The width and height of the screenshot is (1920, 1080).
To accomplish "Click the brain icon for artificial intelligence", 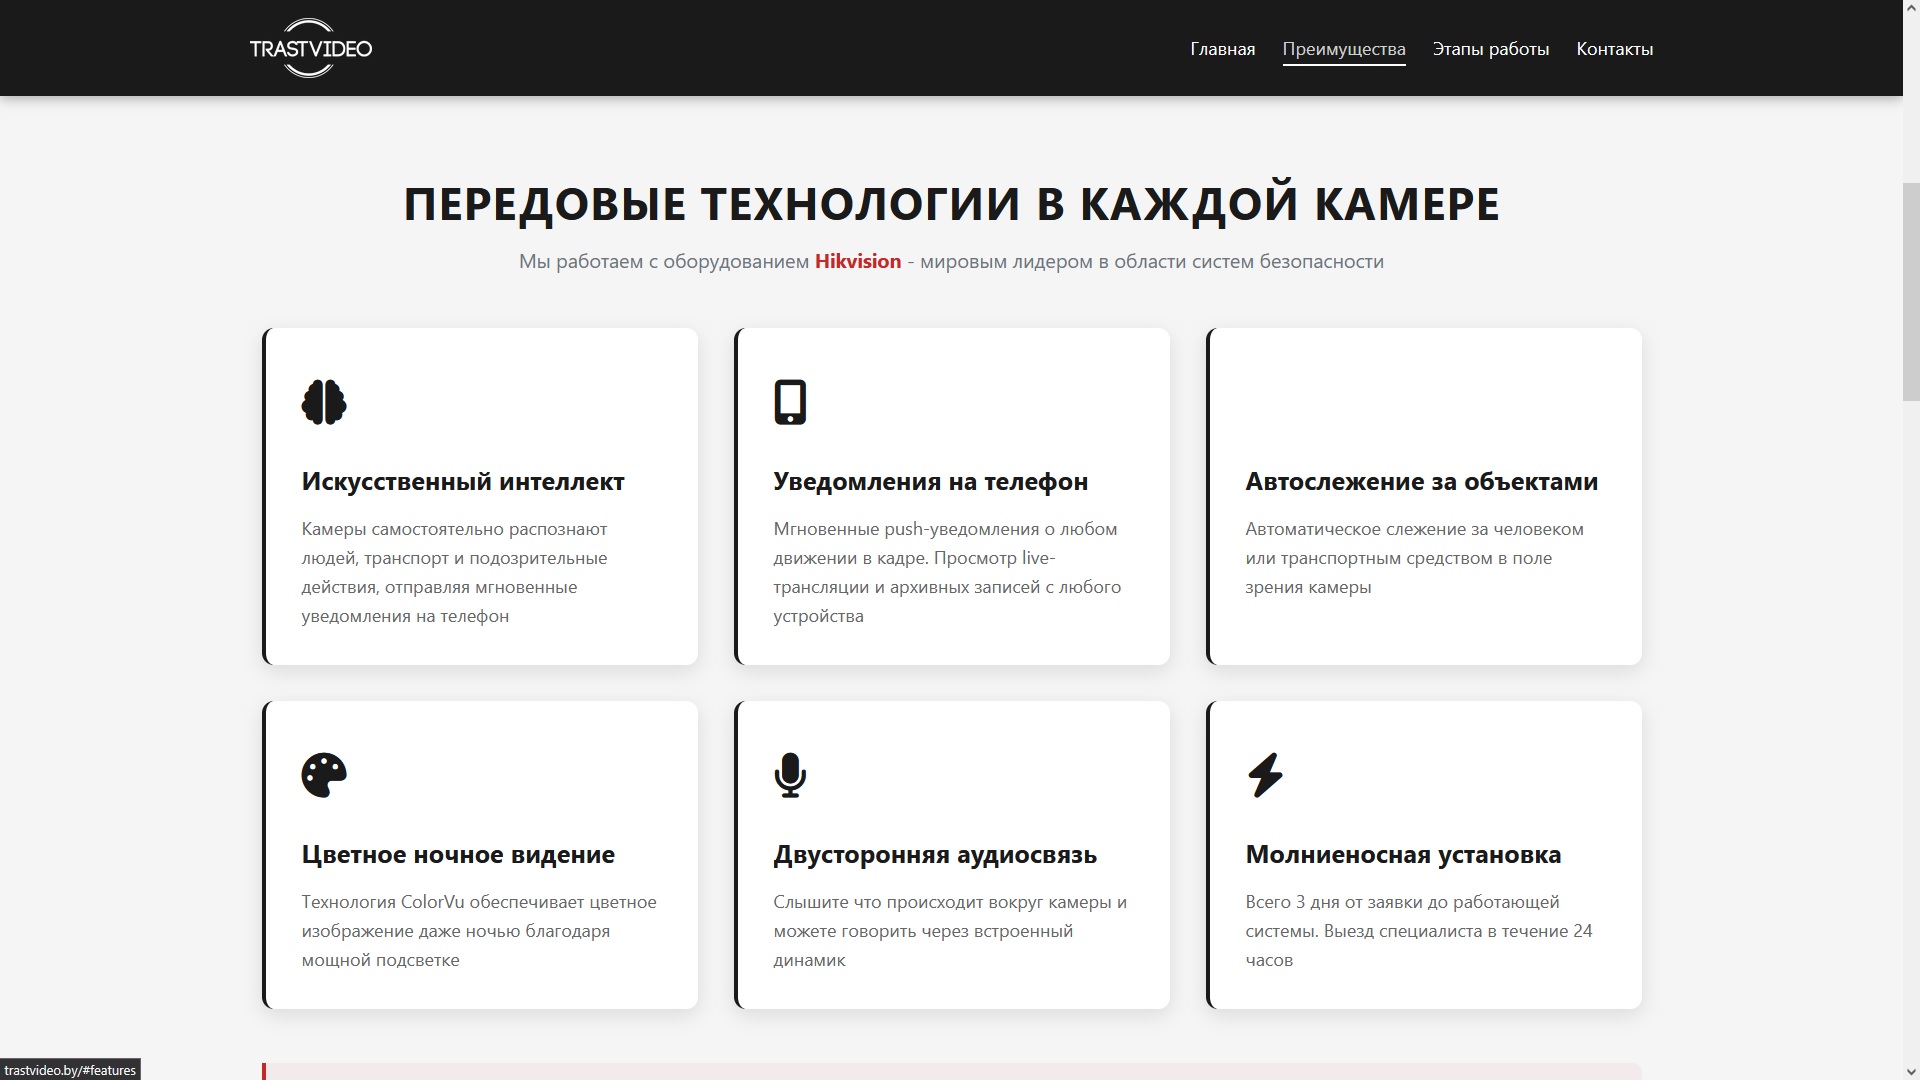I will coord(324,402).
